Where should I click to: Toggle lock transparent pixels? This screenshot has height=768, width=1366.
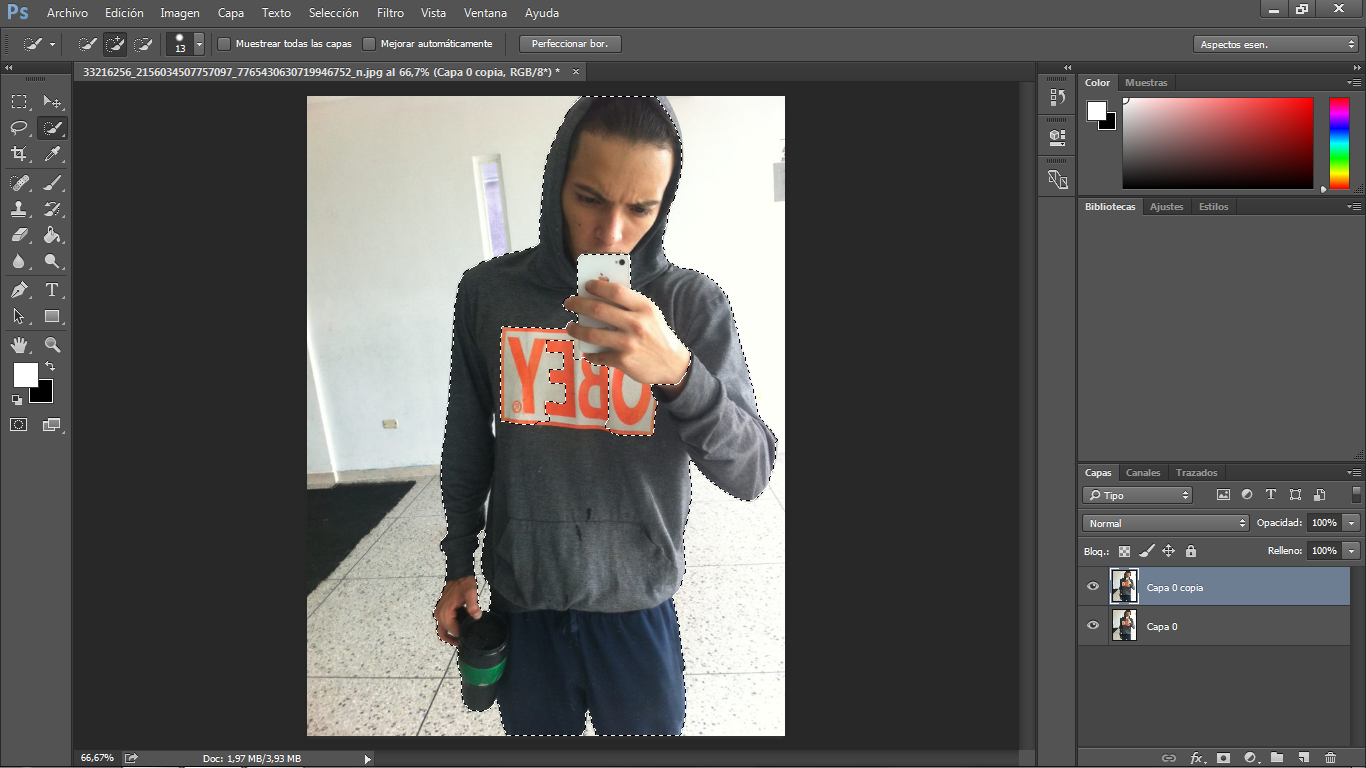tap(1124, 551)
